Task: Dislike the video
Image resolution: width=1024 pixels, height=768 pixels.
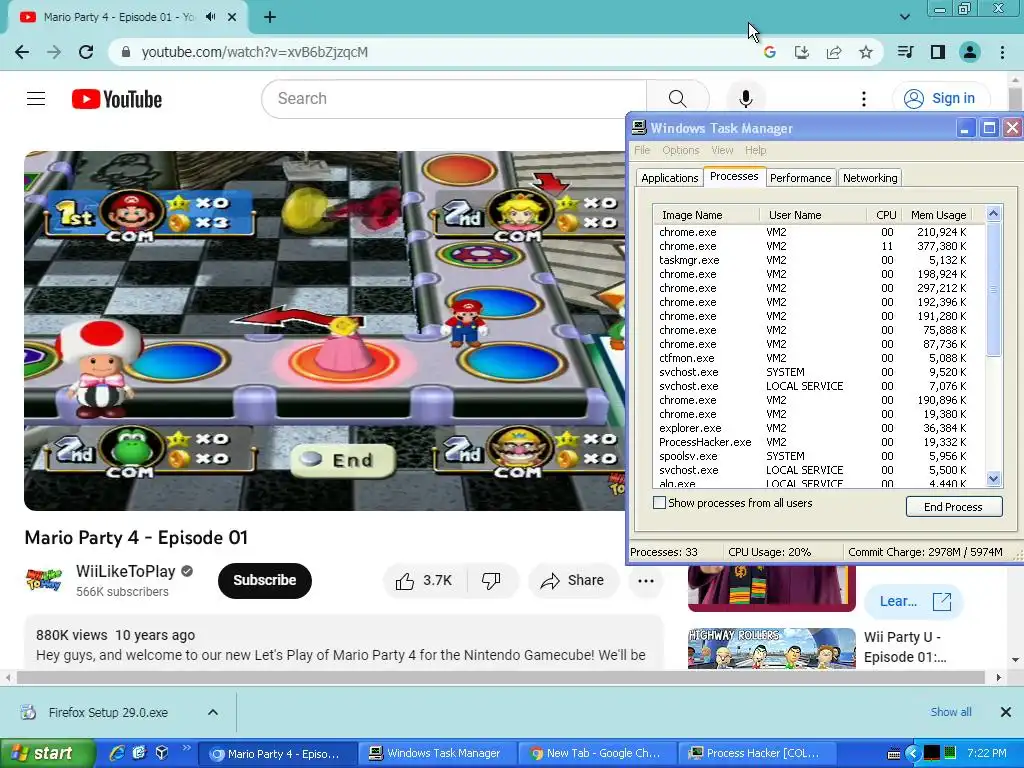Action: click(x=492, y=581)
